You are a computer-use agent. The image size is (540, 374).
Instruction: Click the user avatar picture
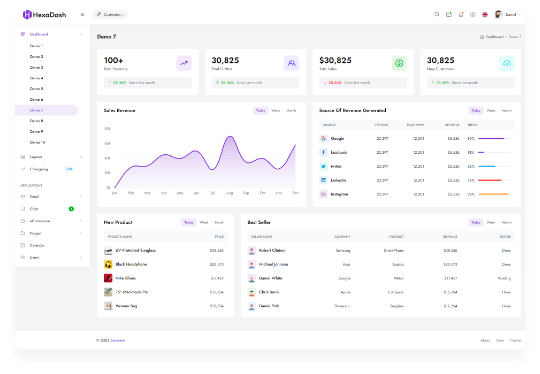[x=498, y=14]
